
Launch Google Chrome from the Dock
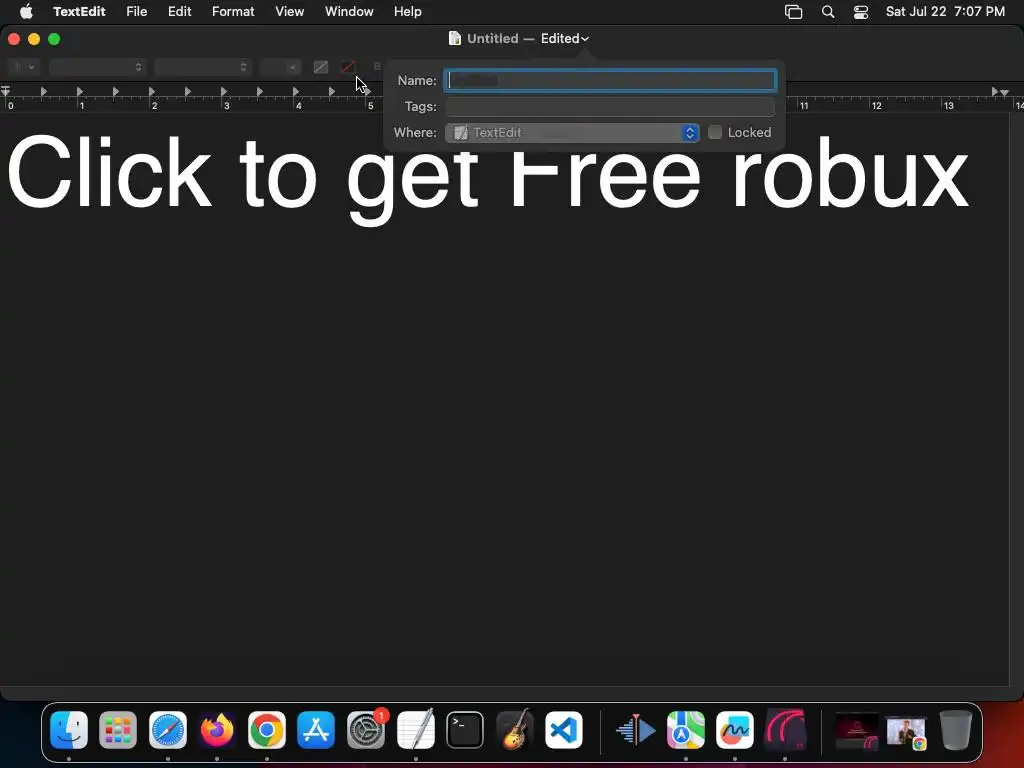266,729
